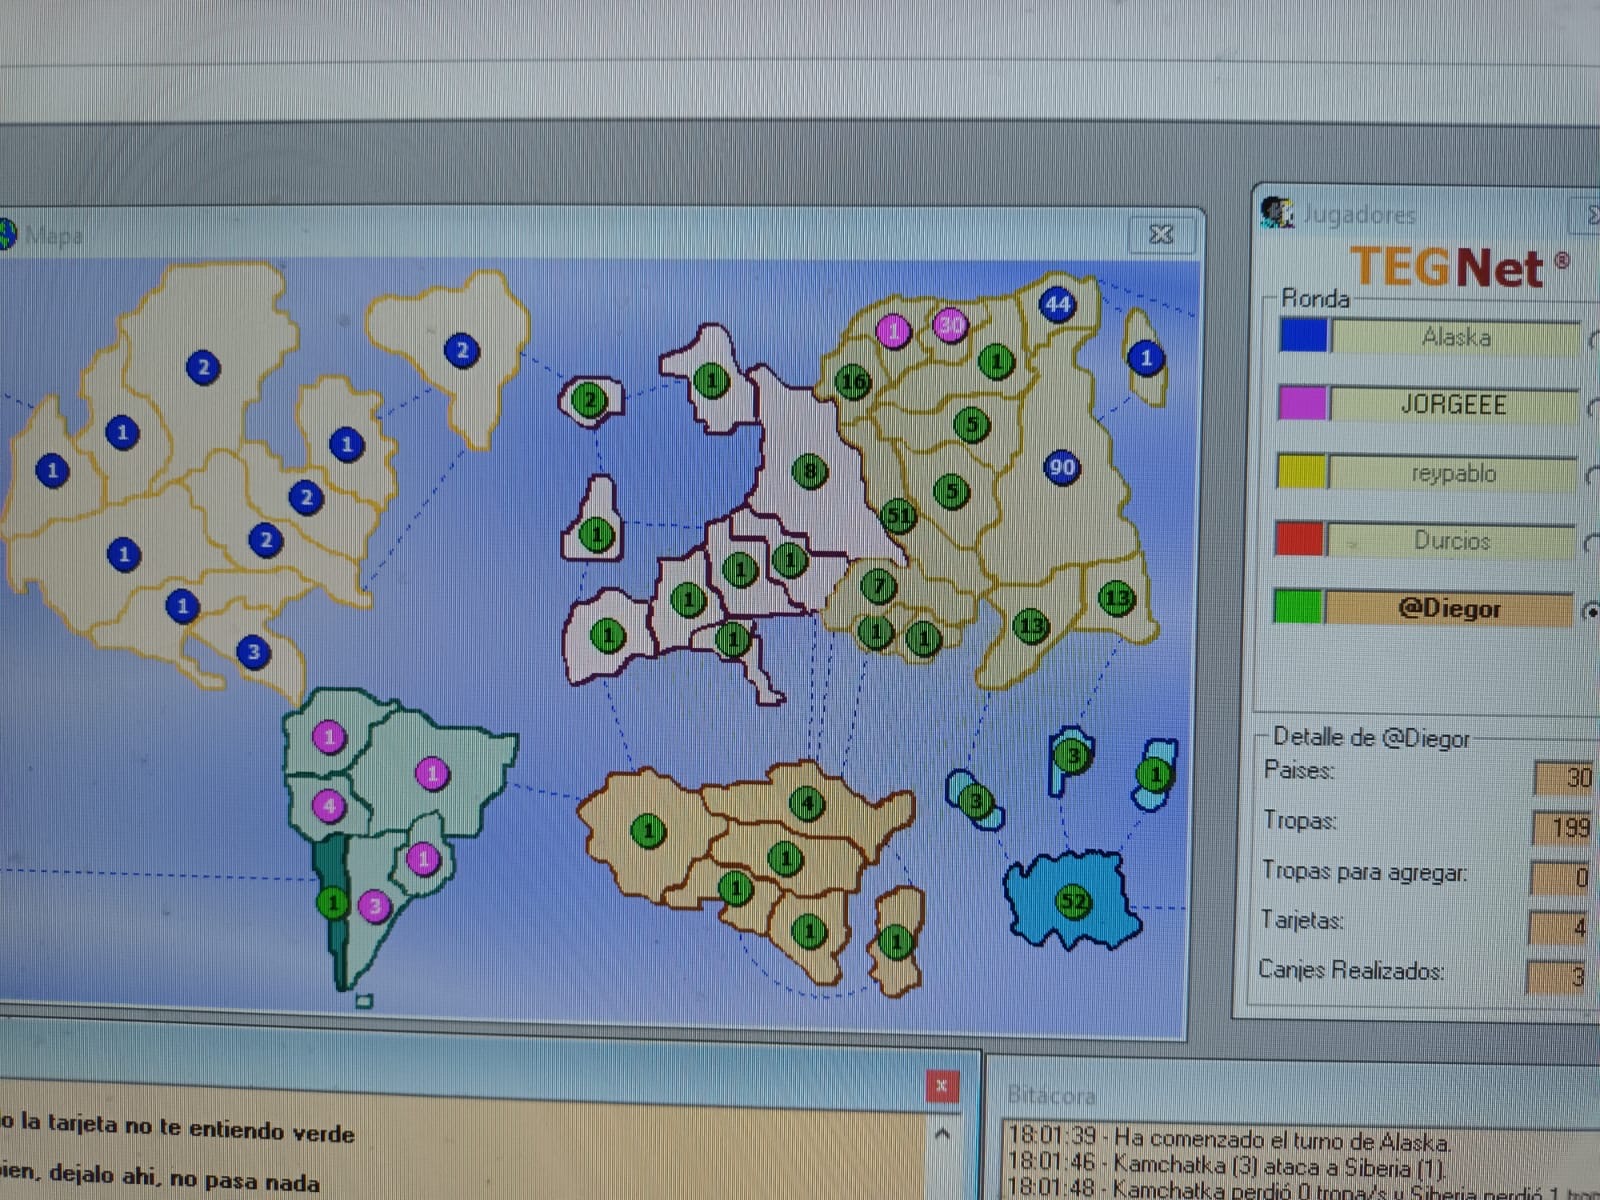This screenshot has height=1200, width=1600.
Task: Click the Mapa window globe icon
Action: 7,234
